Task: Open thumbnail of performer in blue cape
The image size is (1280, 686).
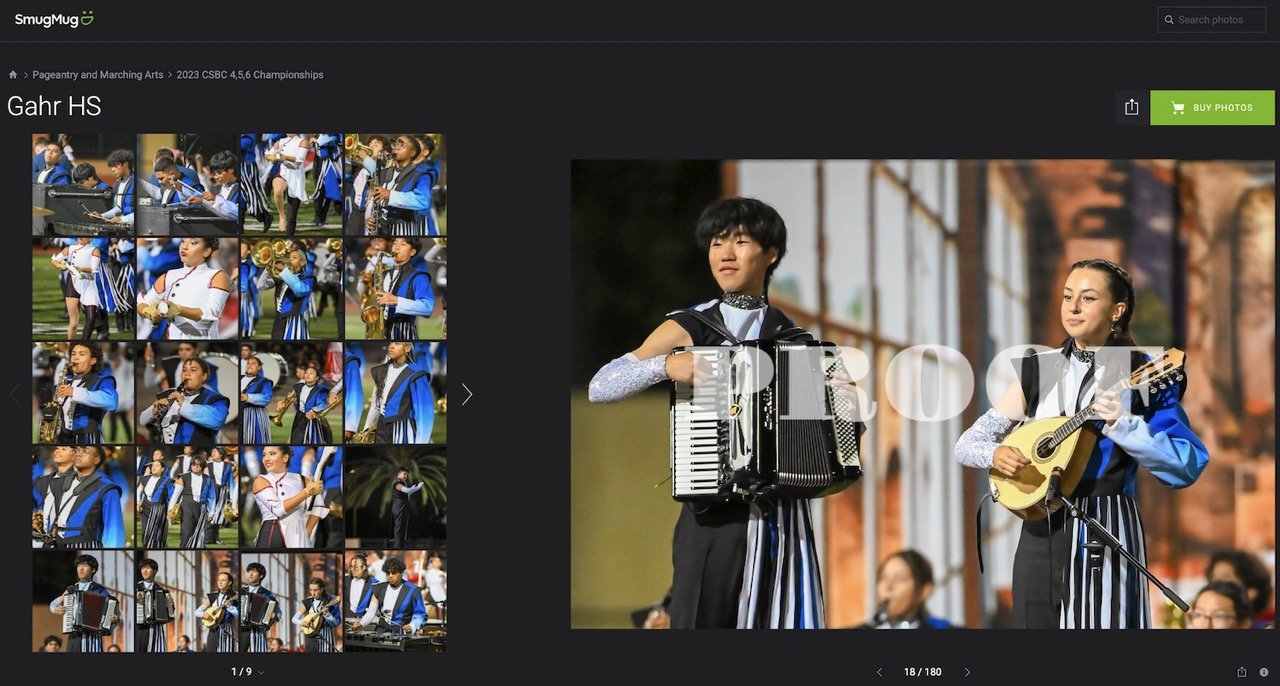Action: point(395,393)
